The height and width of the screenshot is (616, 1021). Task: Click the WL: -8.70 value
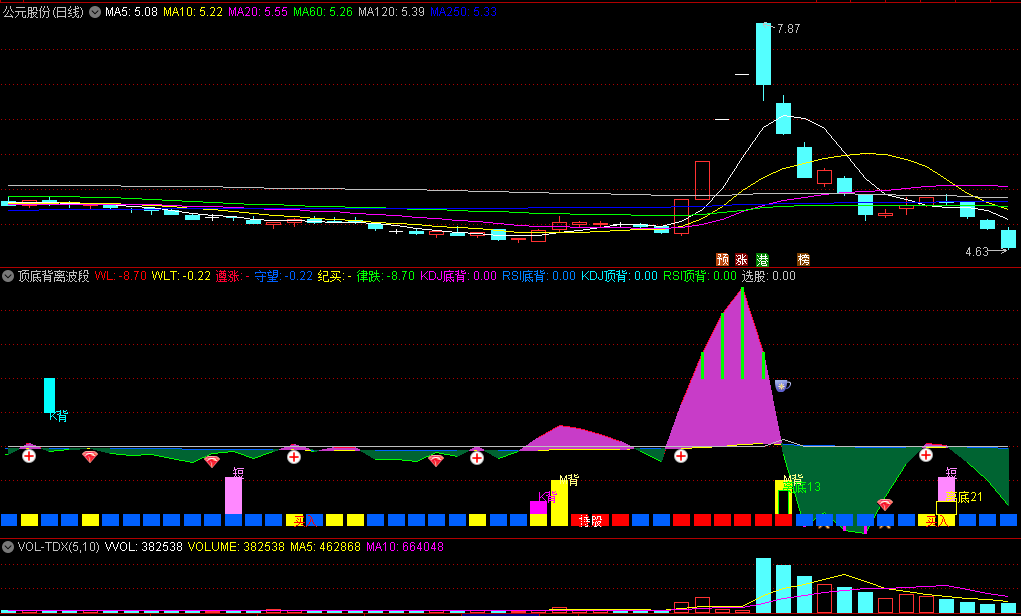tap(120, 276)
